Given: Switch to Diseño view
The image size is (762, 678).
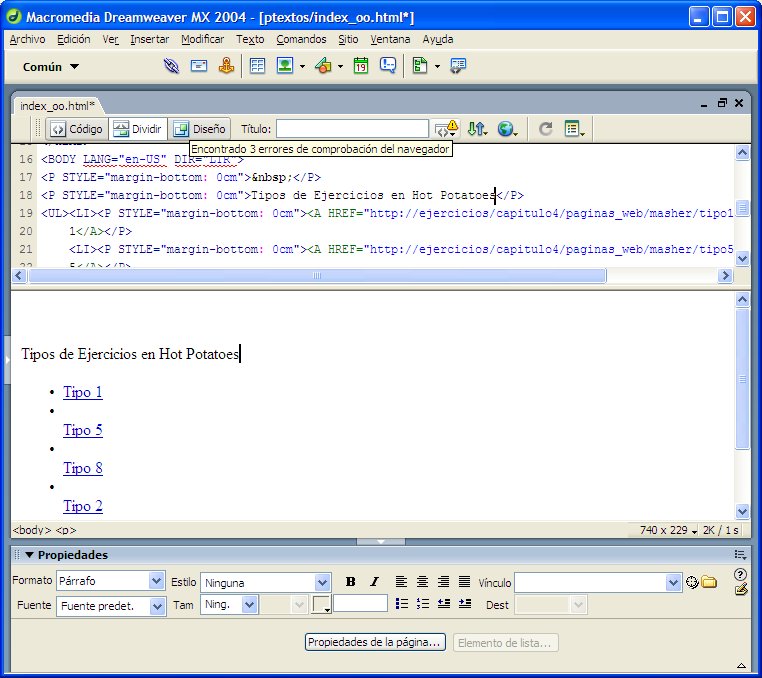Looking at the screenshot, I should (200, 129).
